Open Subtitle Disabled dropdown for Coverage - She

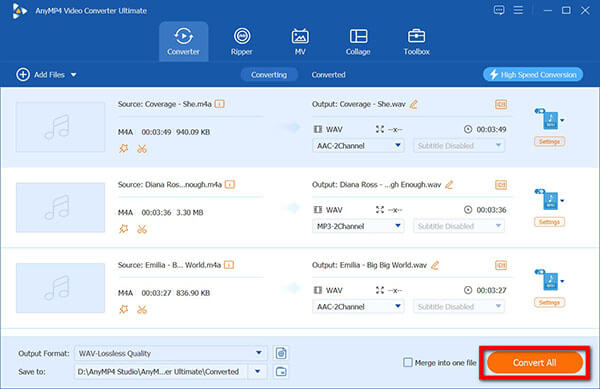pos(459,146)
